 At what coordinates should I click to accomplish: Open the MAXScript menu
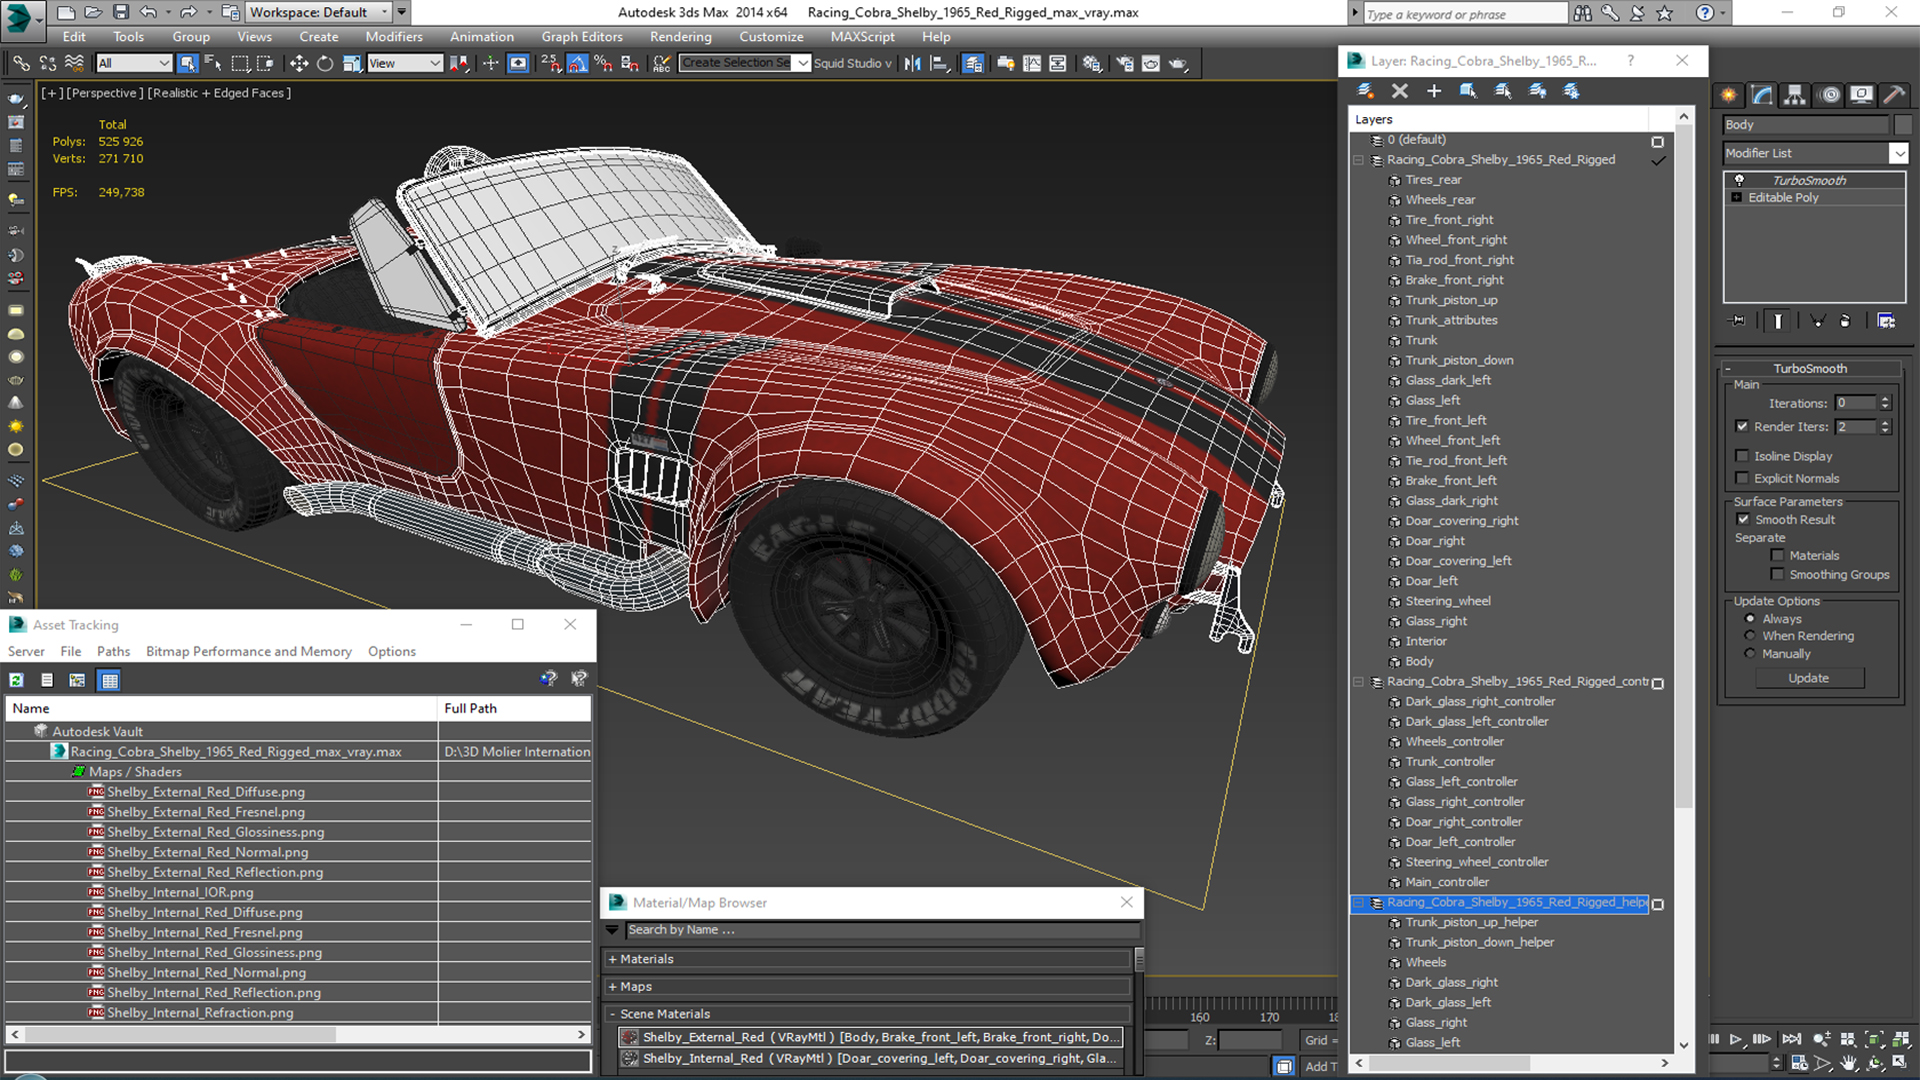[x=862, y=37]
